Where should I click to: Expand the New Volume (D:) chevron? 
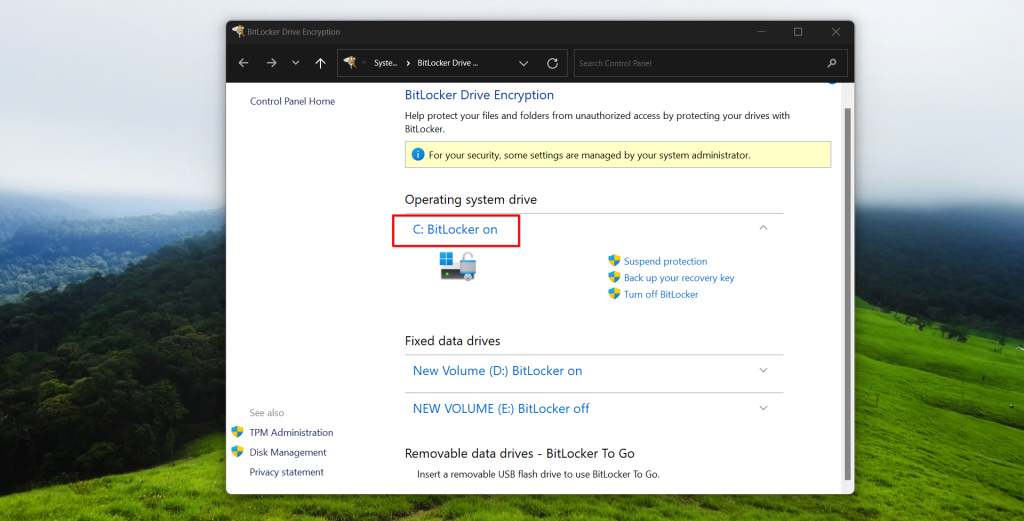pyautogui.click(x=763, y=370)
